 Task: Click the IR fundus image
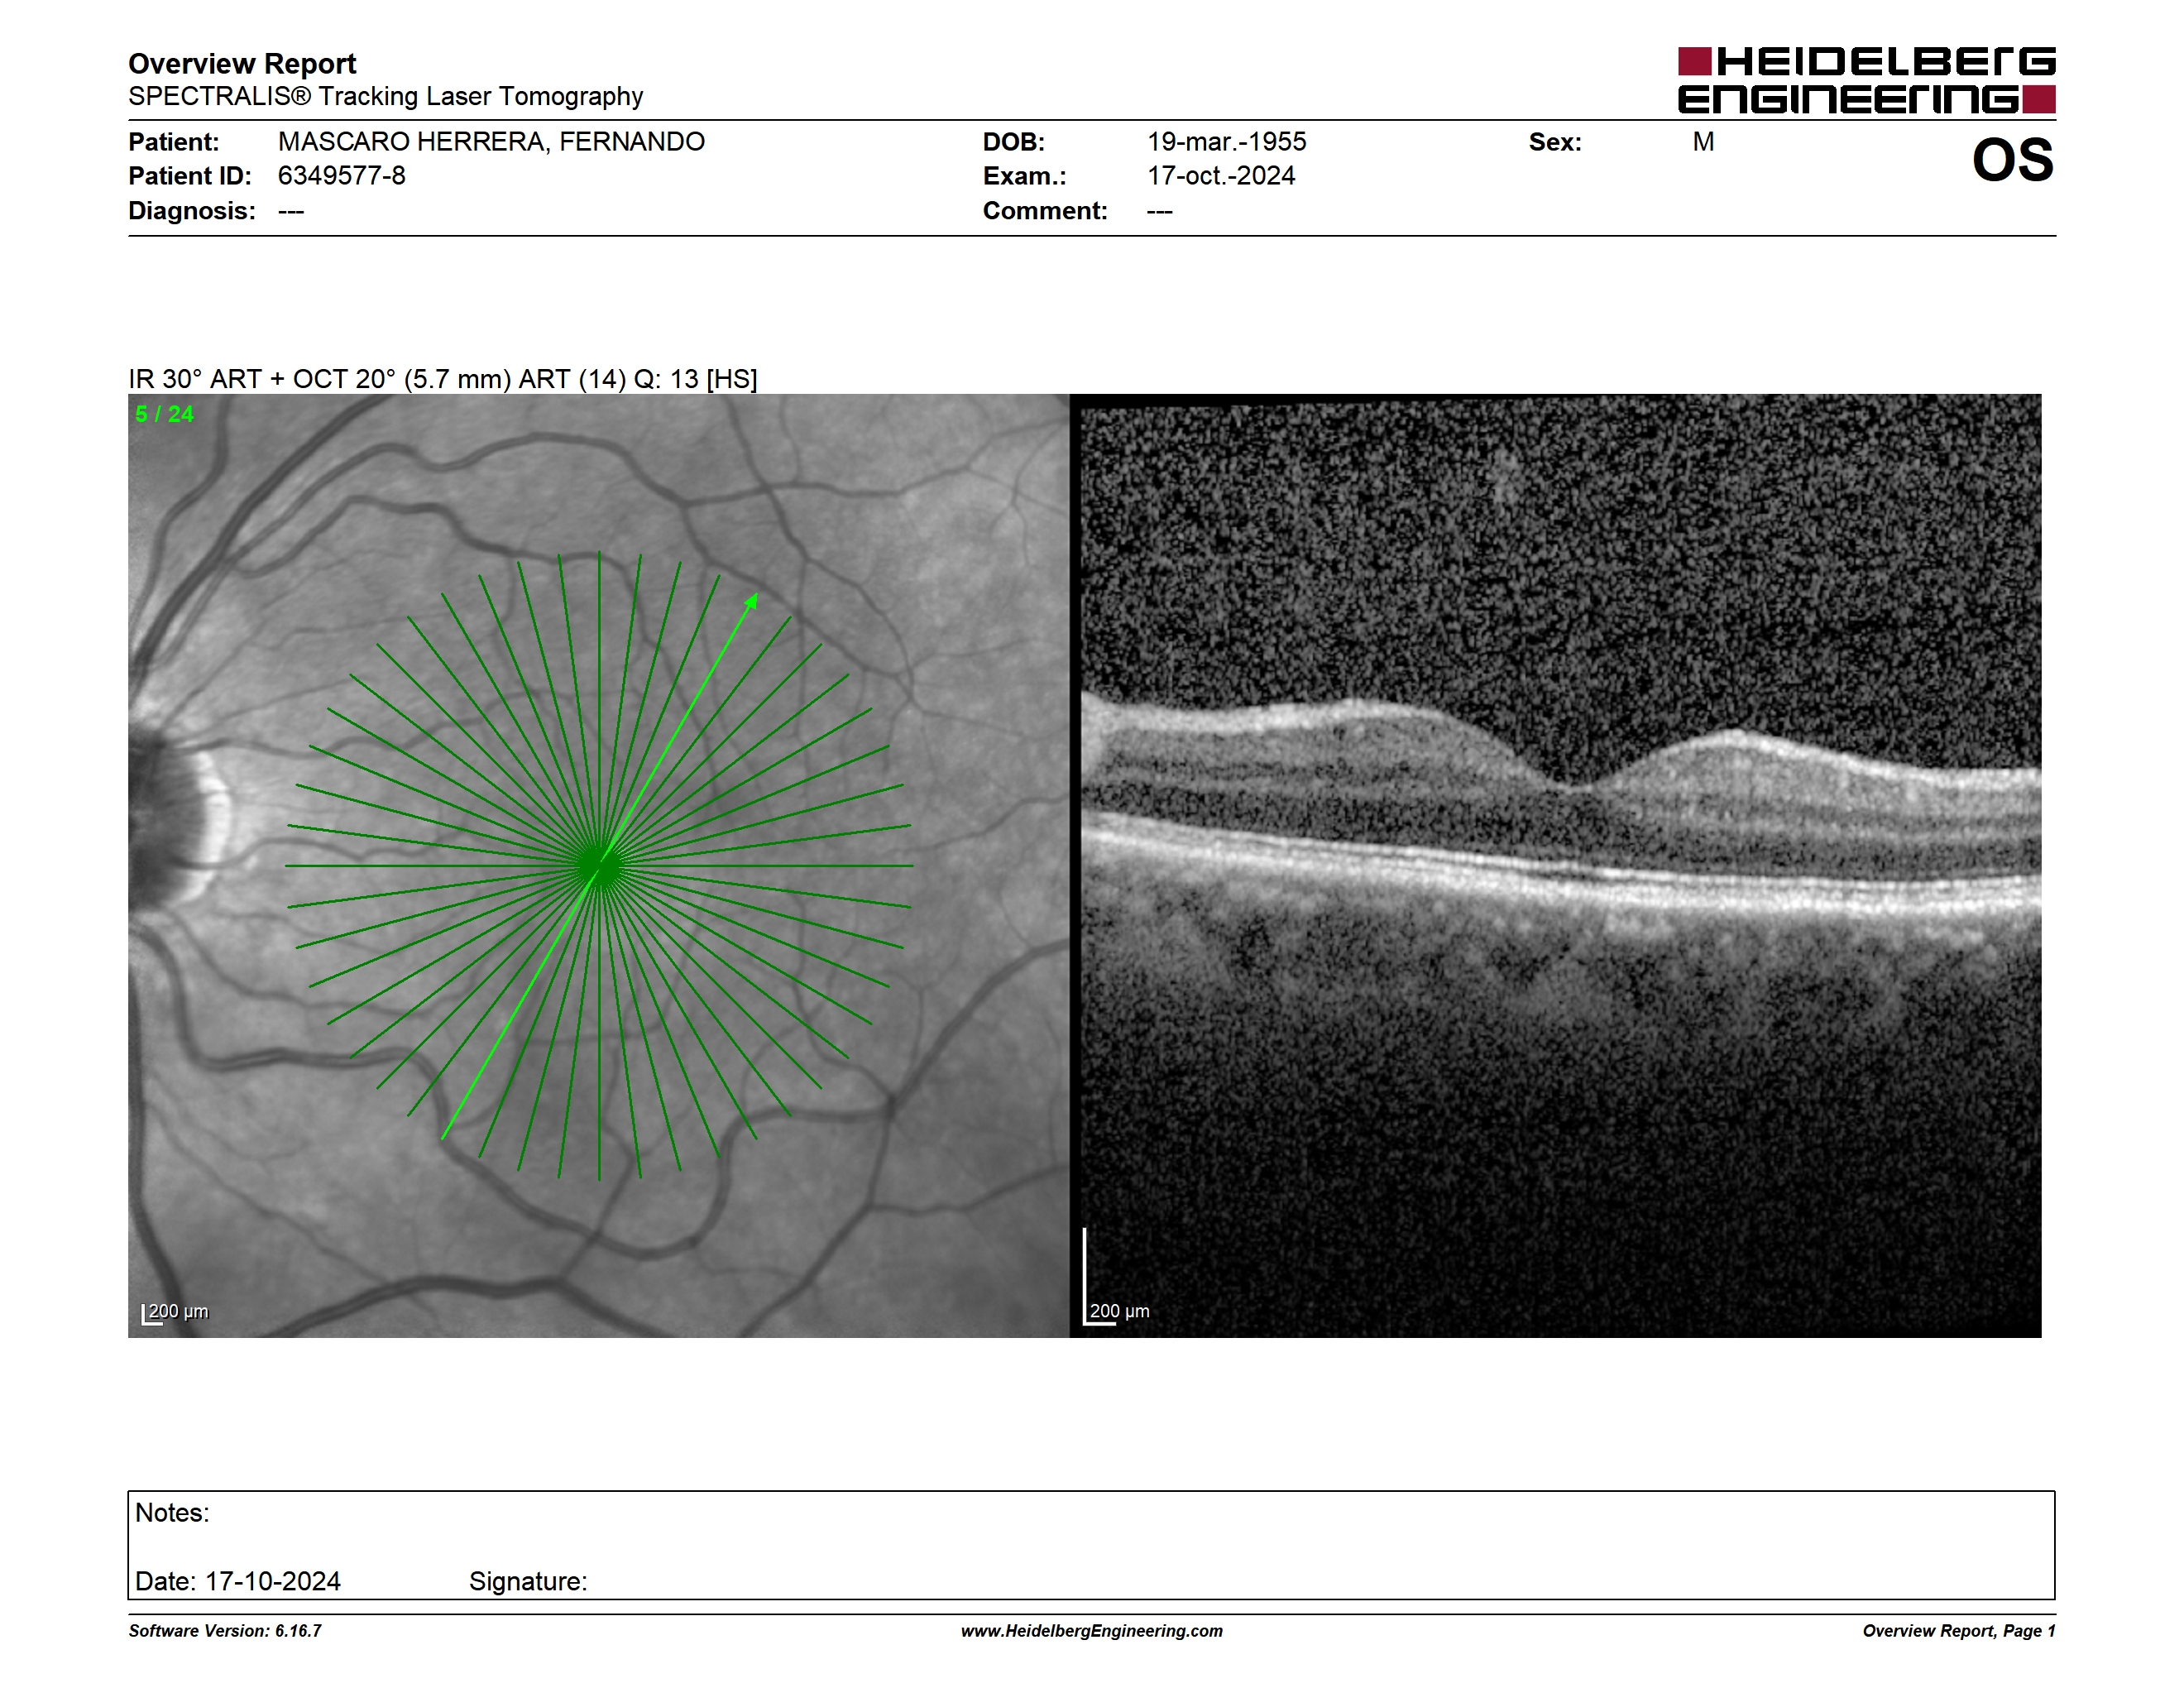pos(599,866)
